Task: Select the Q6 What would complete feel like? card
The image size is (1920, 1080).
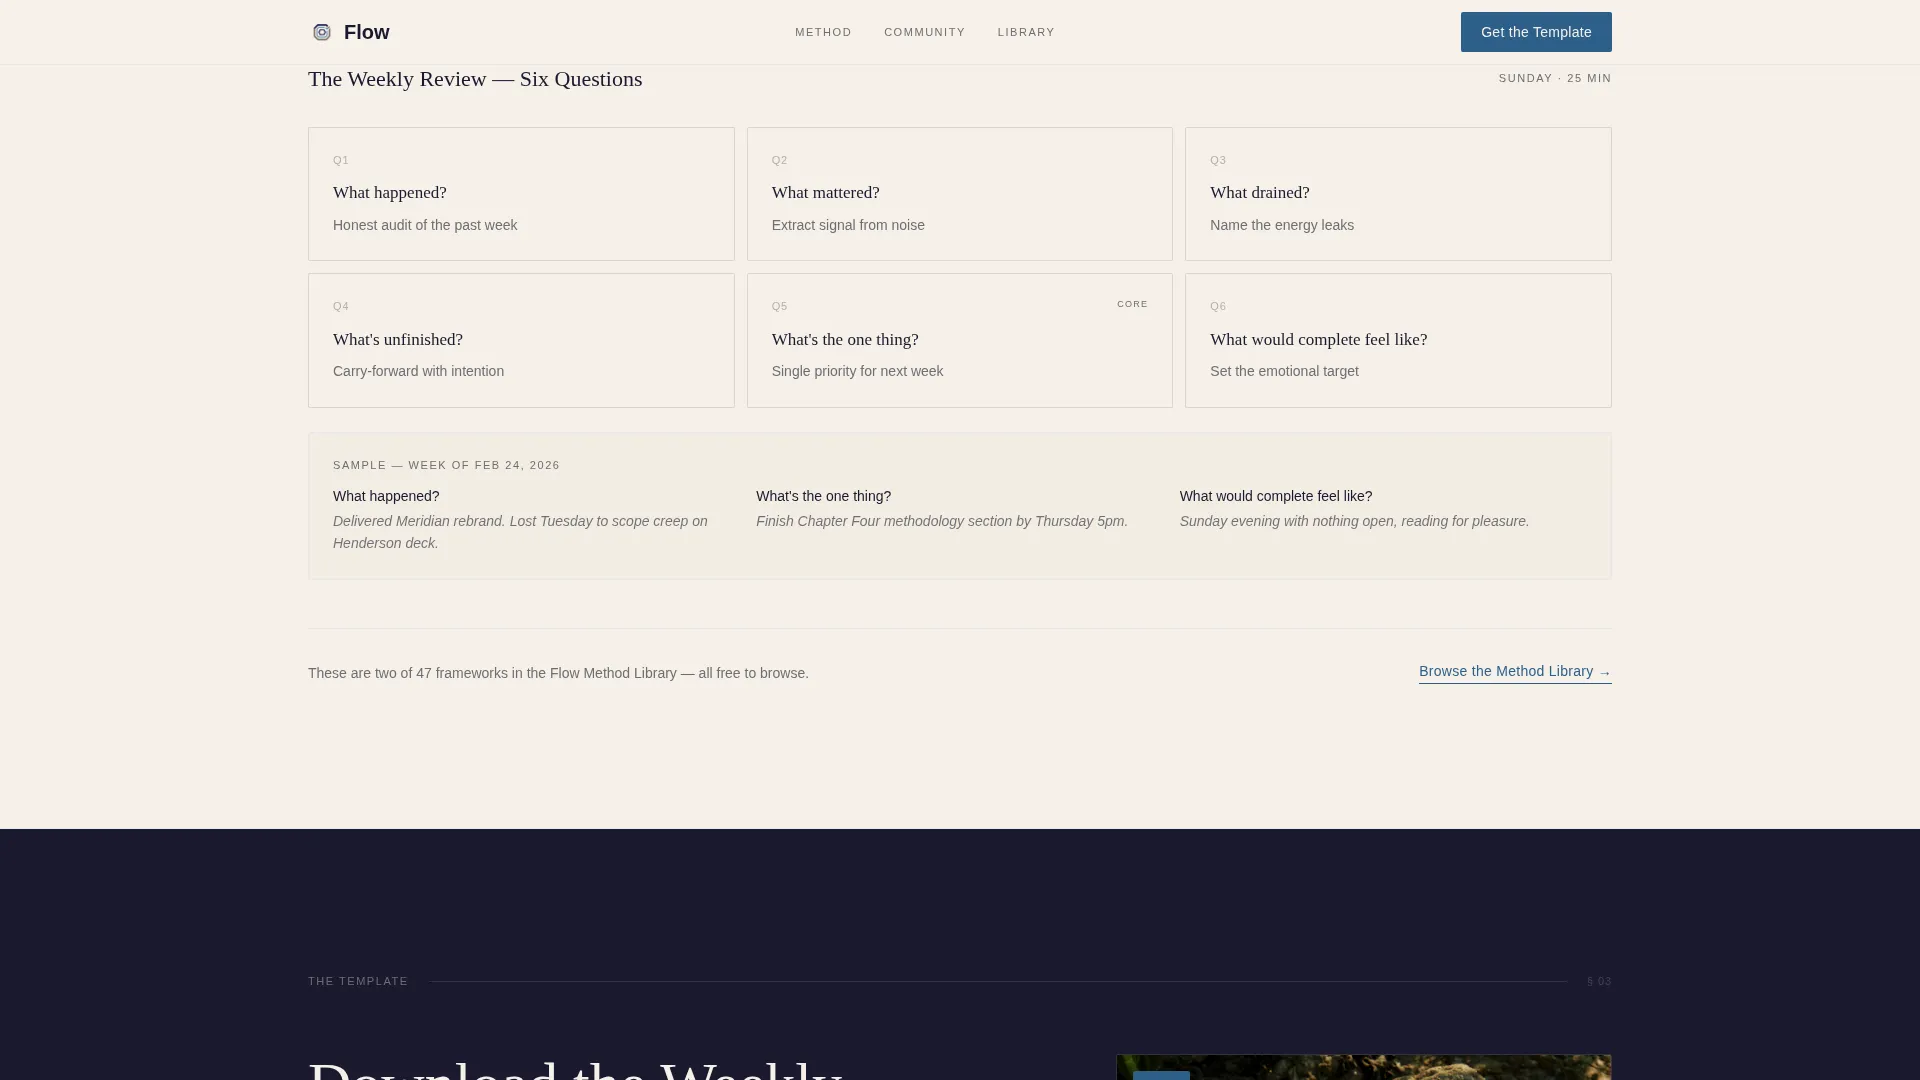Action: click(1398, 341)
